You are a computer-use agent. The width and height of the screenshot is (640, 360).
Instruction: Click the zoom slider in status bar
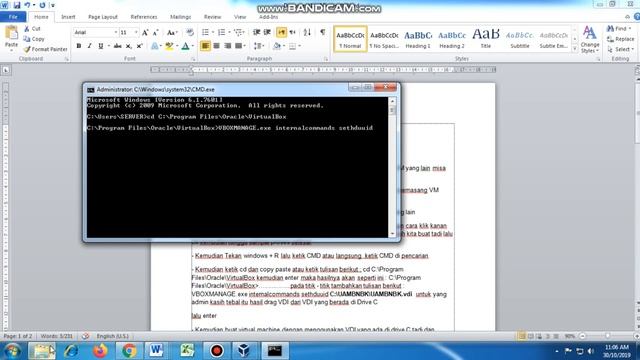click(608, 336)
